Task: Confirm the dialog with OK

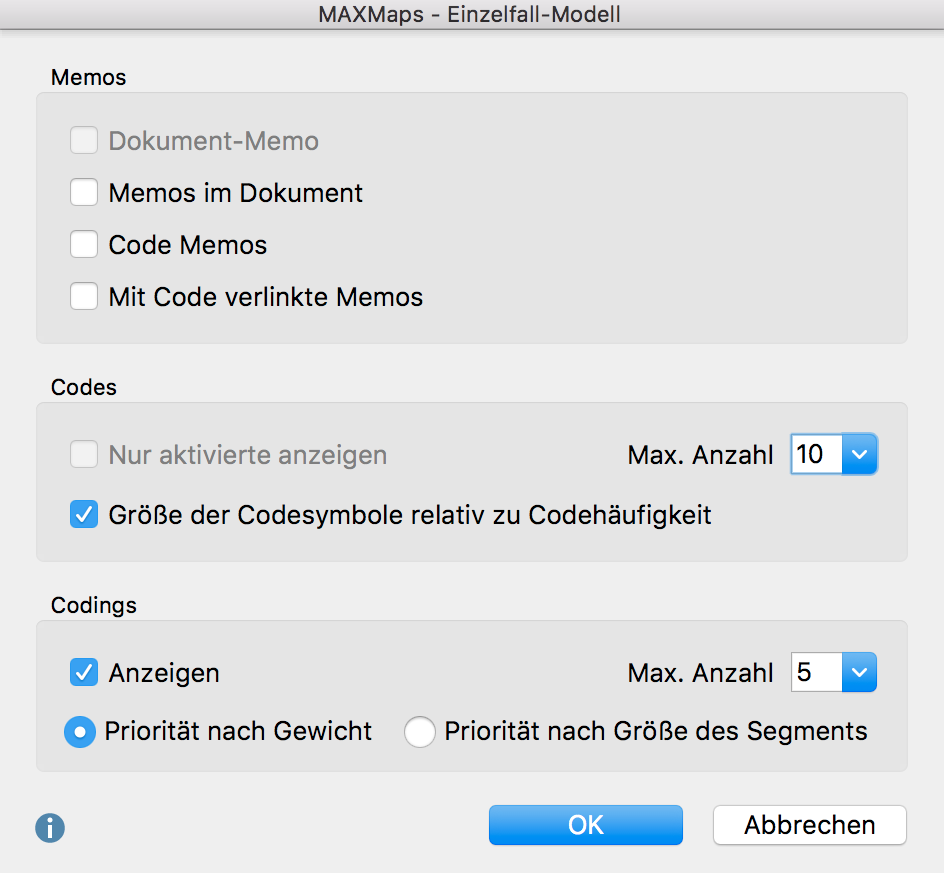Action: click(x=586, y=825)
